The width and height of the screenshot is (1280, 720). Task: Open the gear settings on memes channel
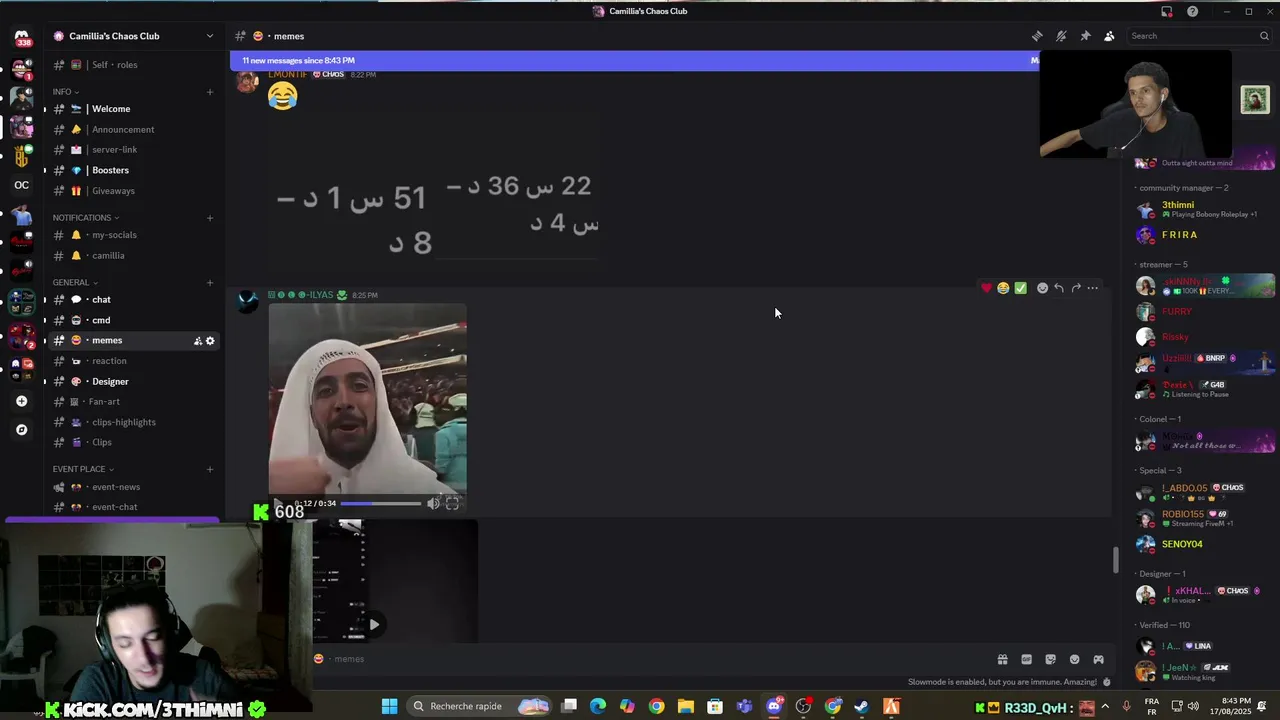(210, 341)
